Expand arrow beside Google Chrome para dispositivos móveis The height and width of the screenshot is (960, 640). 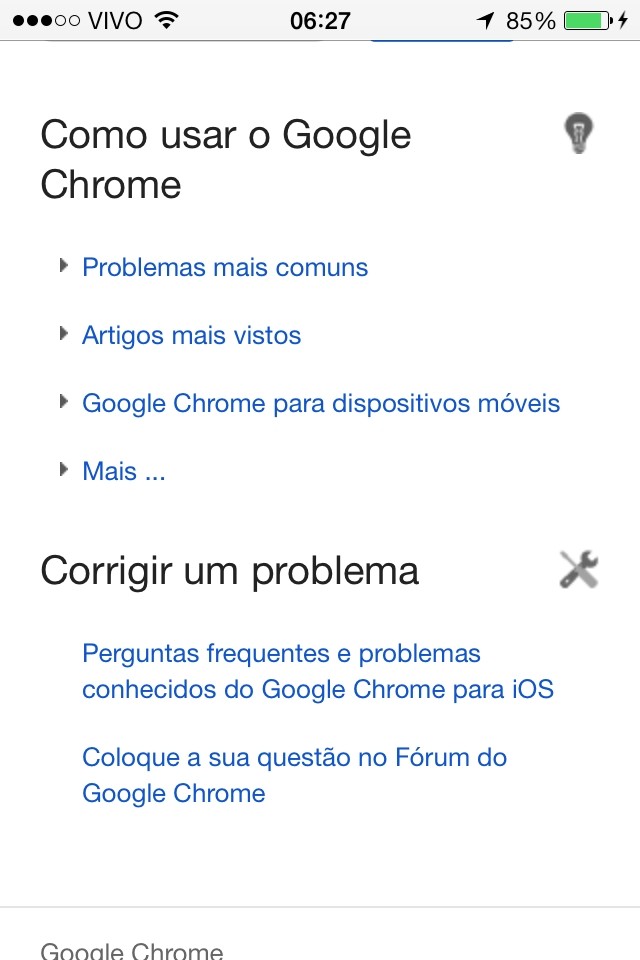click(x=63, y=402)
